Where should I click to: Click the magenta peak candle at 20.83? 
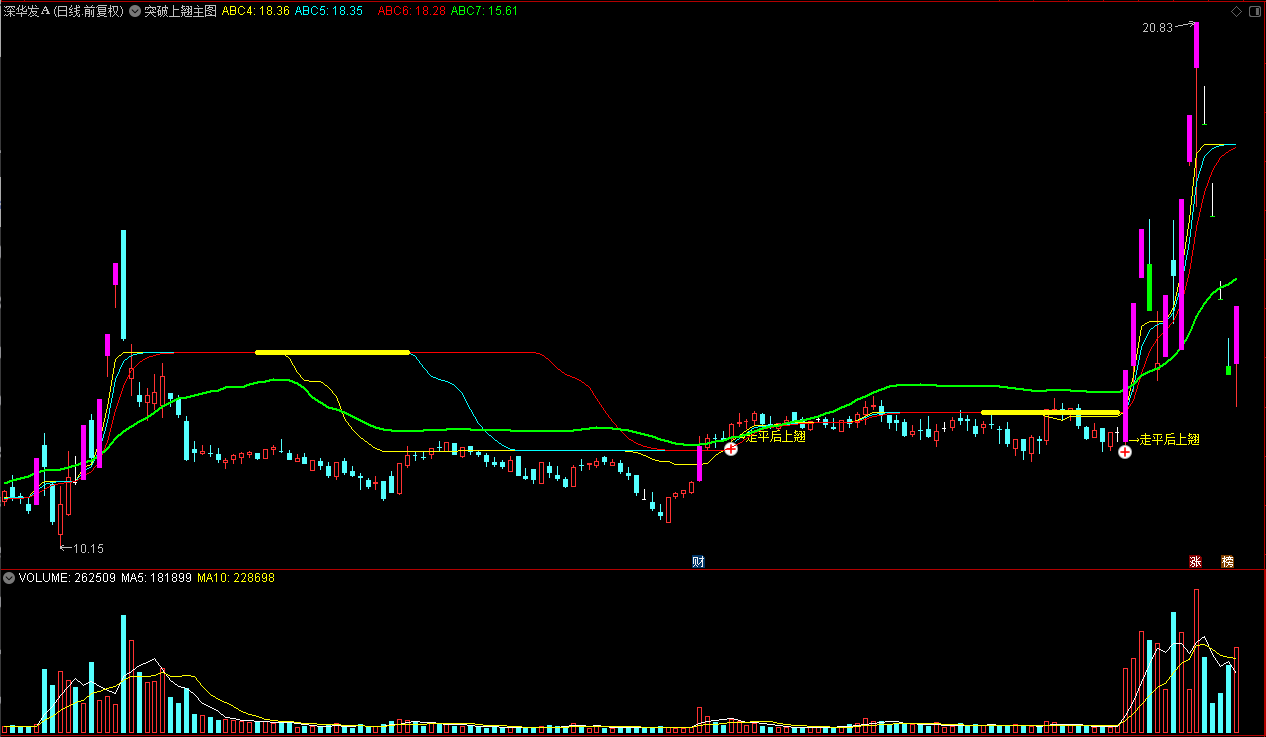[1196, 45]
